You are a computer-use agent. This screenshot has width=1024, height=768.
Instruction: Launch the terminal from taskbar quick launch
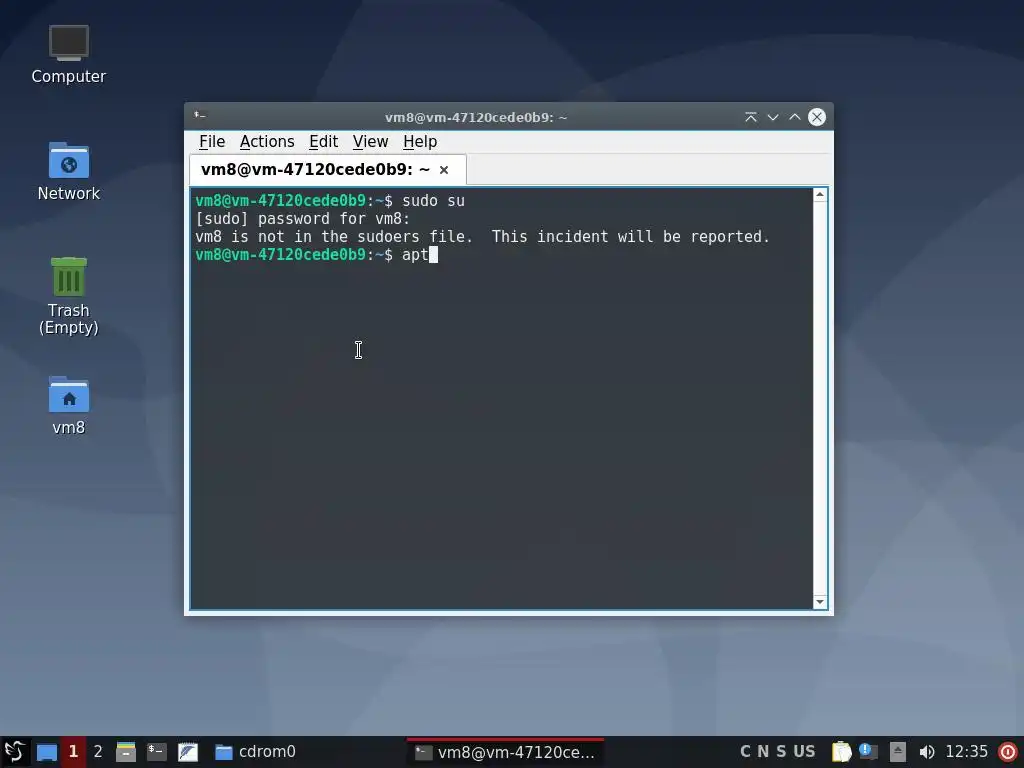157,752
